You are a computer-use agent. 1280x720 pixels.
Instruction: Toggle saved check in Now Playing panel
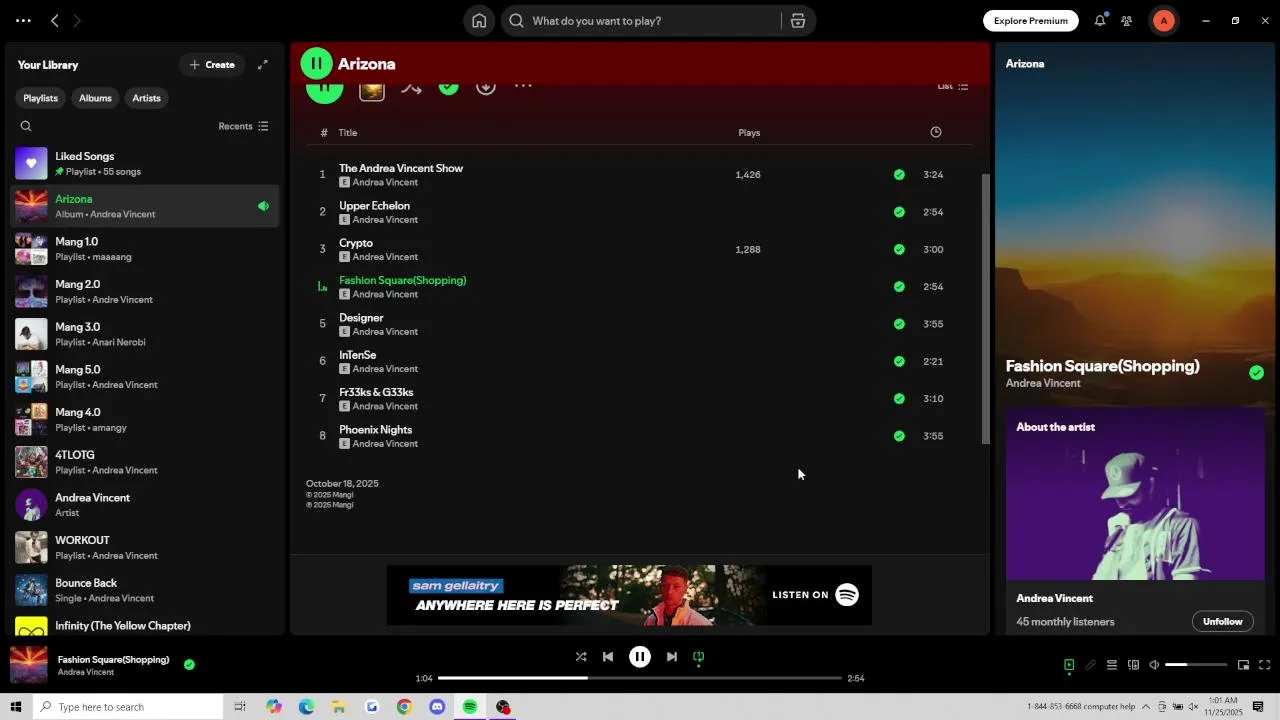(1256, 373)
